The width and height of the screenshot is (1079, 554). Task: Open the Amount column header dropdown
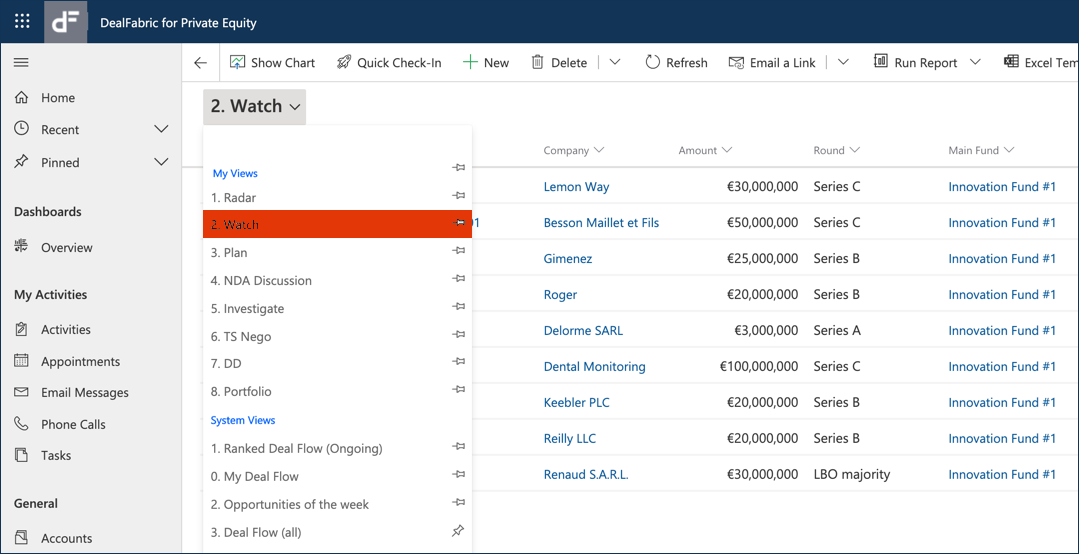tap(727, 150)
